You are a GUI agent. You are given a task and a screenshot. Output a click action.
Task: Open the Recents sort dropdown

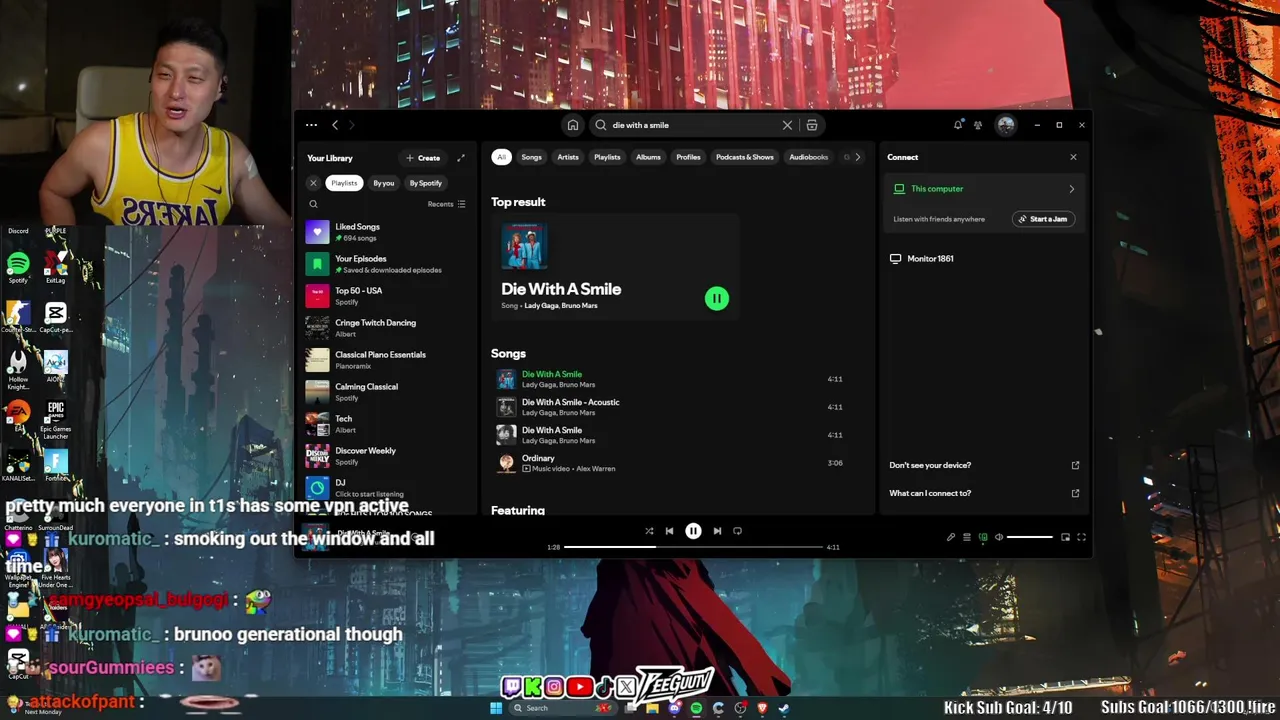coord(446,204)
